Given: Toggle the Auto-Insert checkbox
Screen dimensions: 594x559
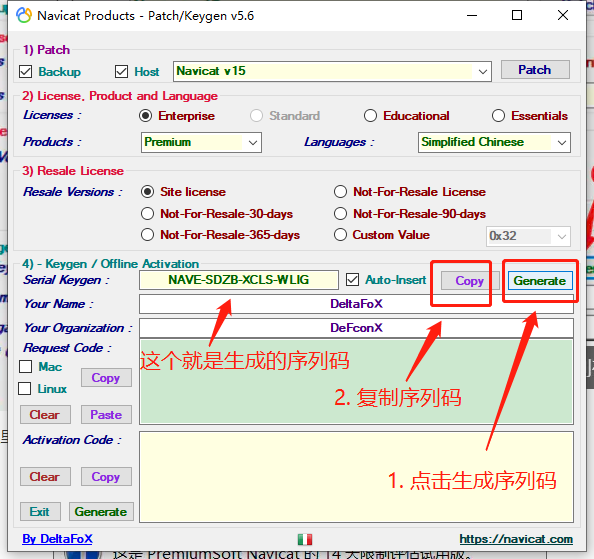Looking at the screenshot, I should point(352,280).
